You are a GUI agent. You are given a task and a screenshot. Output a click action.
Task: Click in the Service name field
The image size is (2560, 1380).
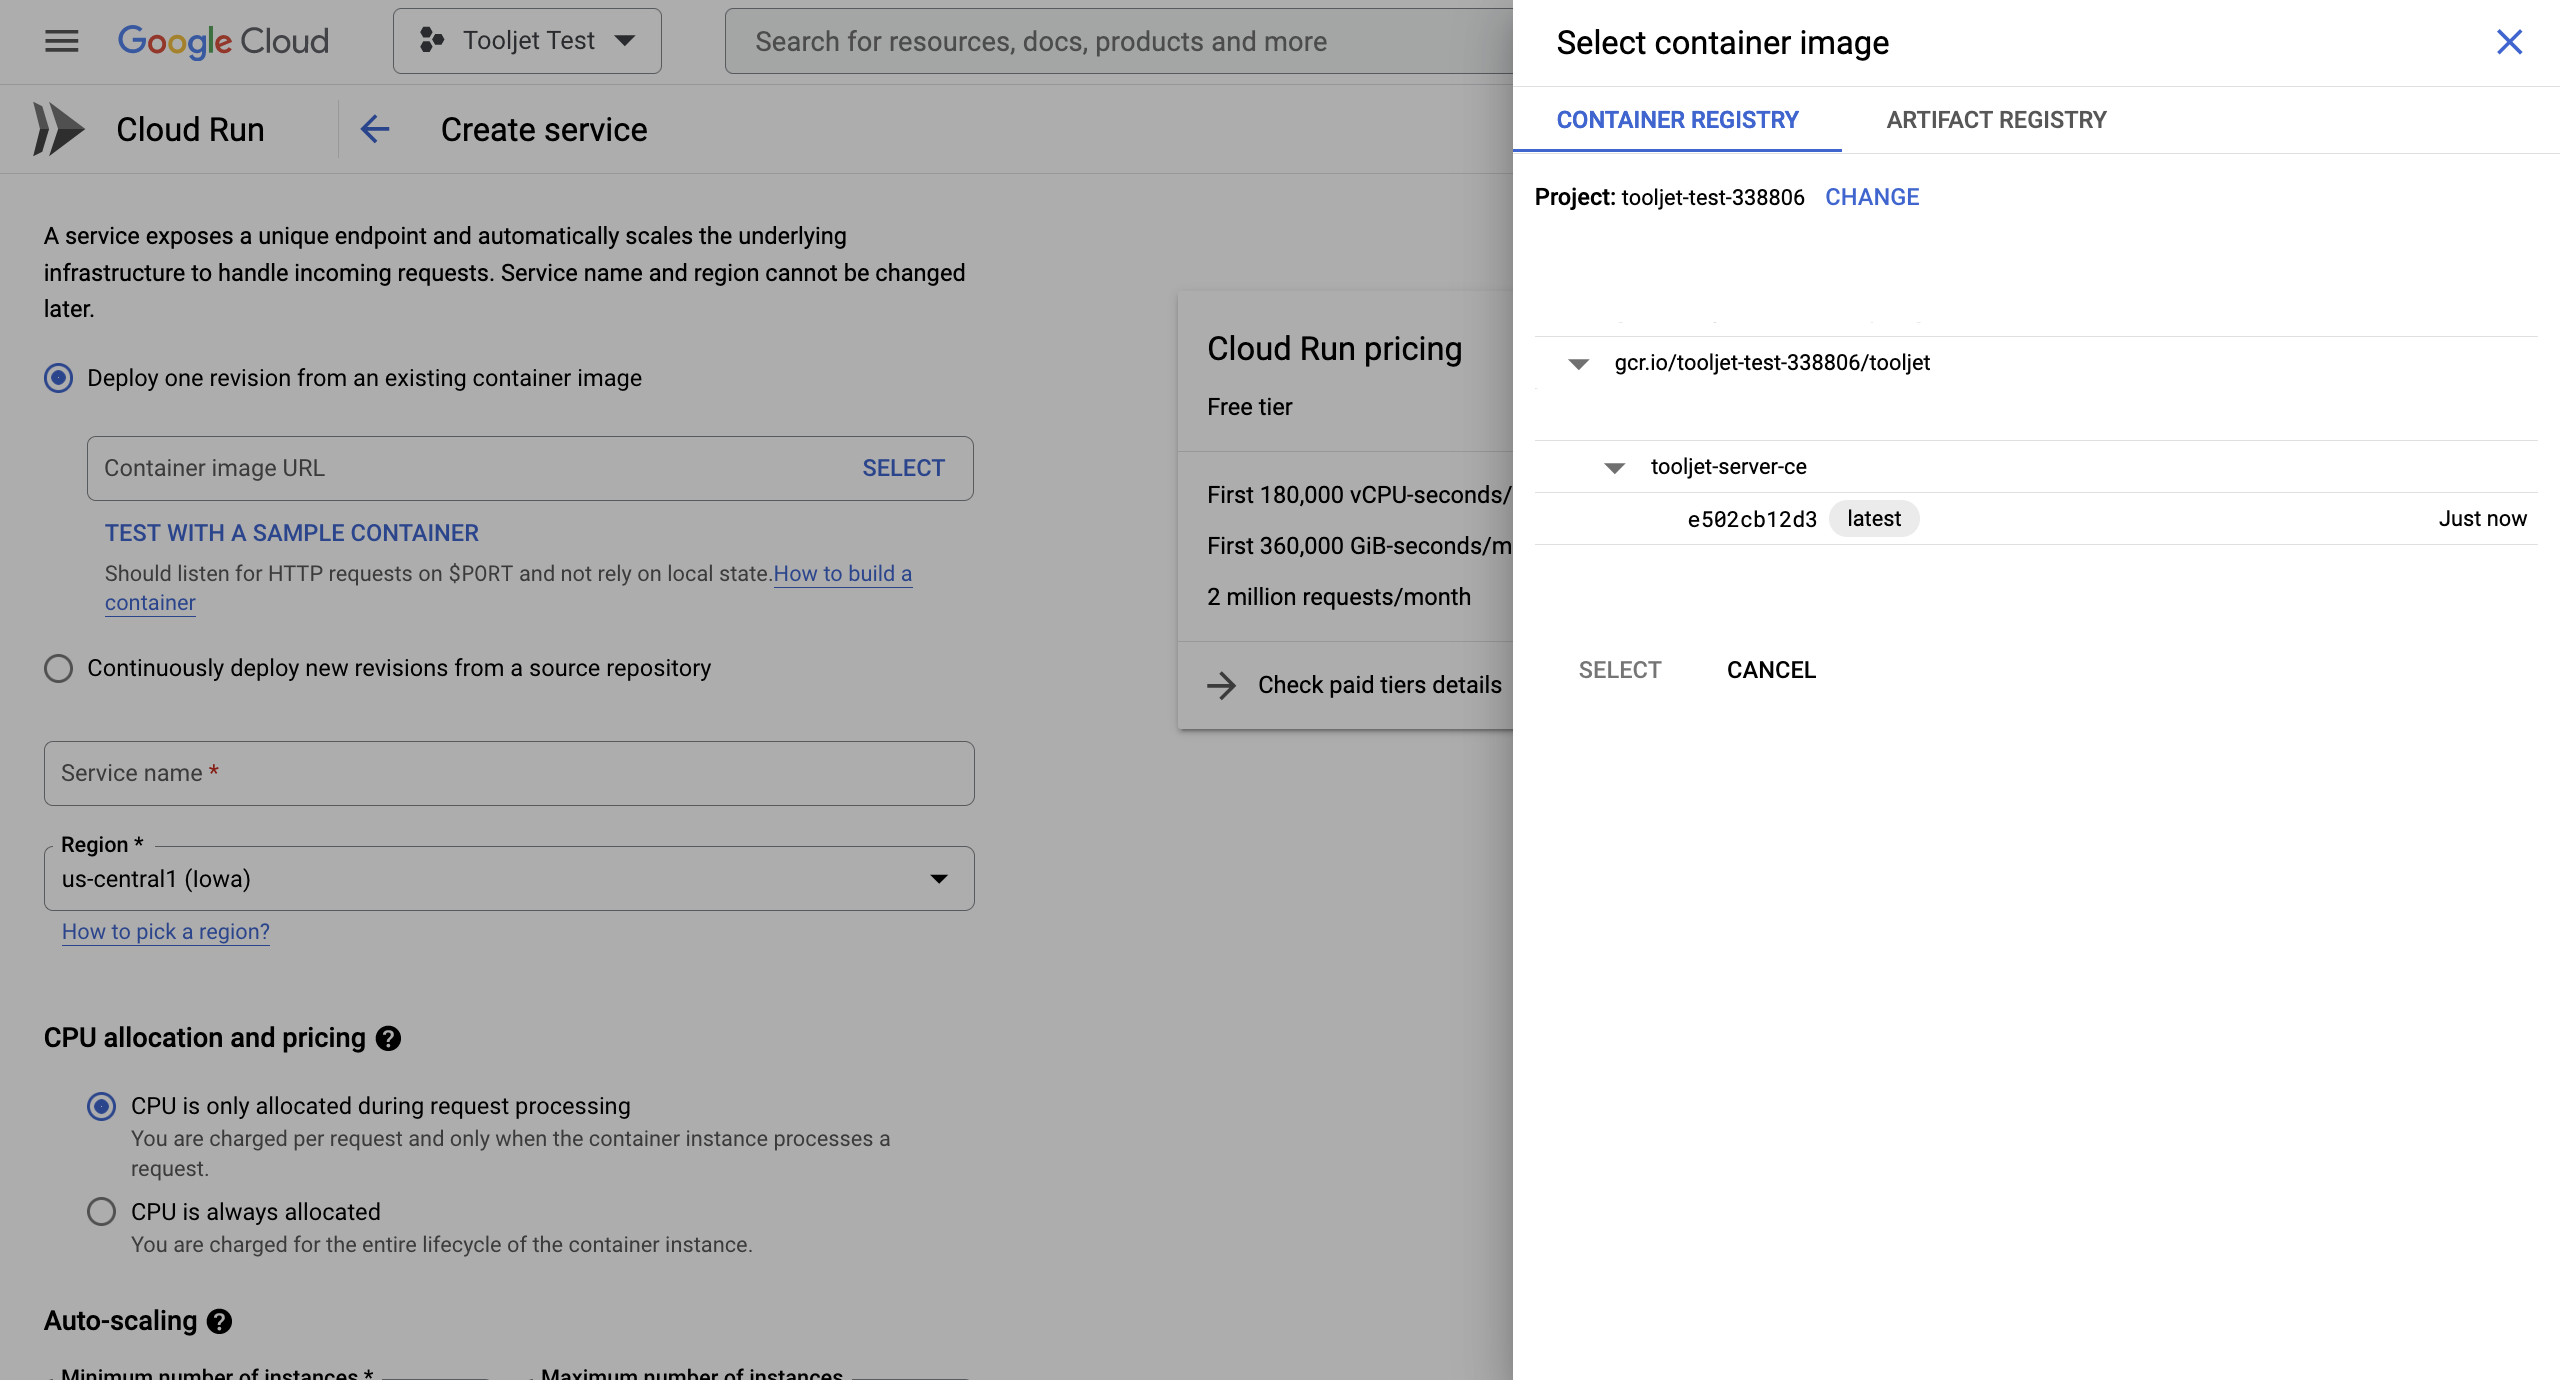click(x=508, y=773)
